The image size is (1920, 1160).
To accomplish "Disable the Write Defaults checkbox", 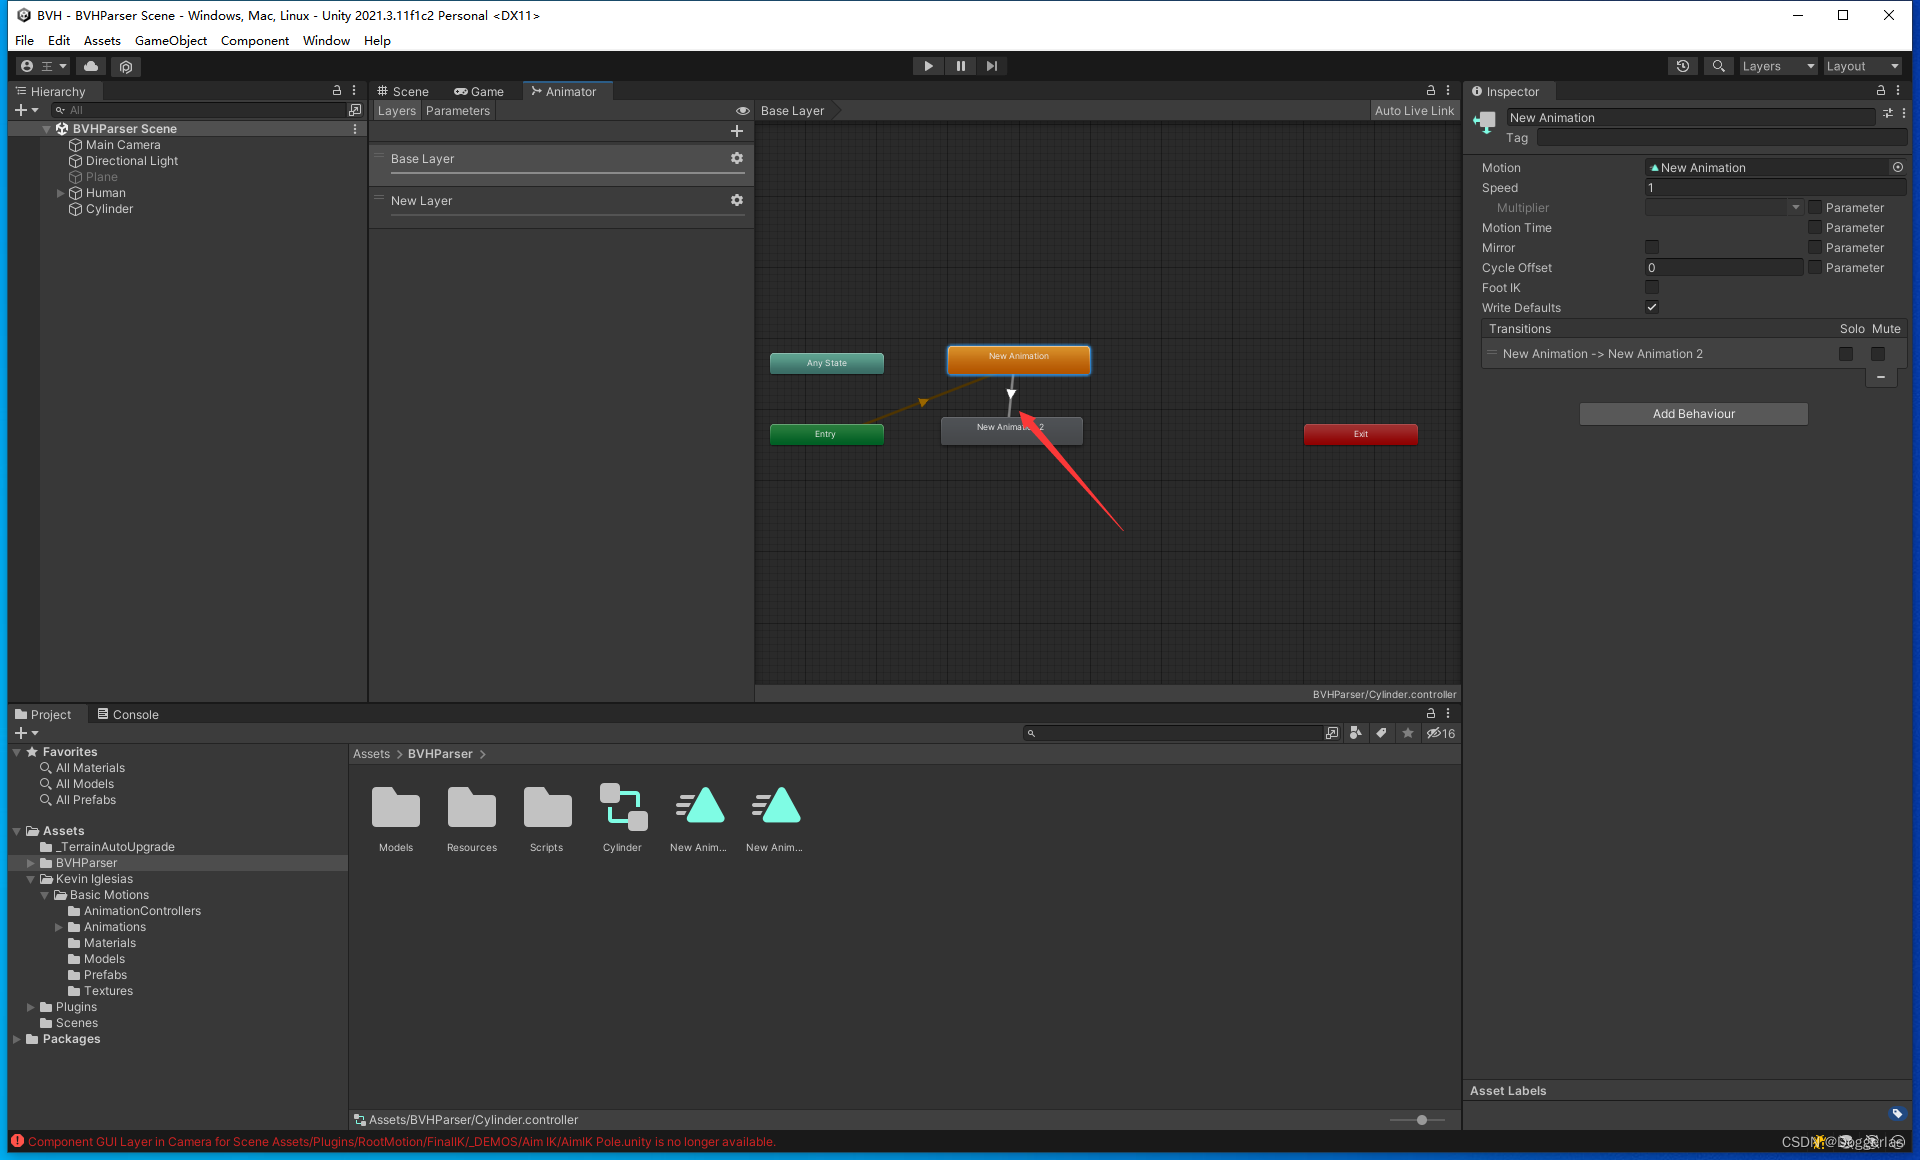I will [x=1652, y=308].
